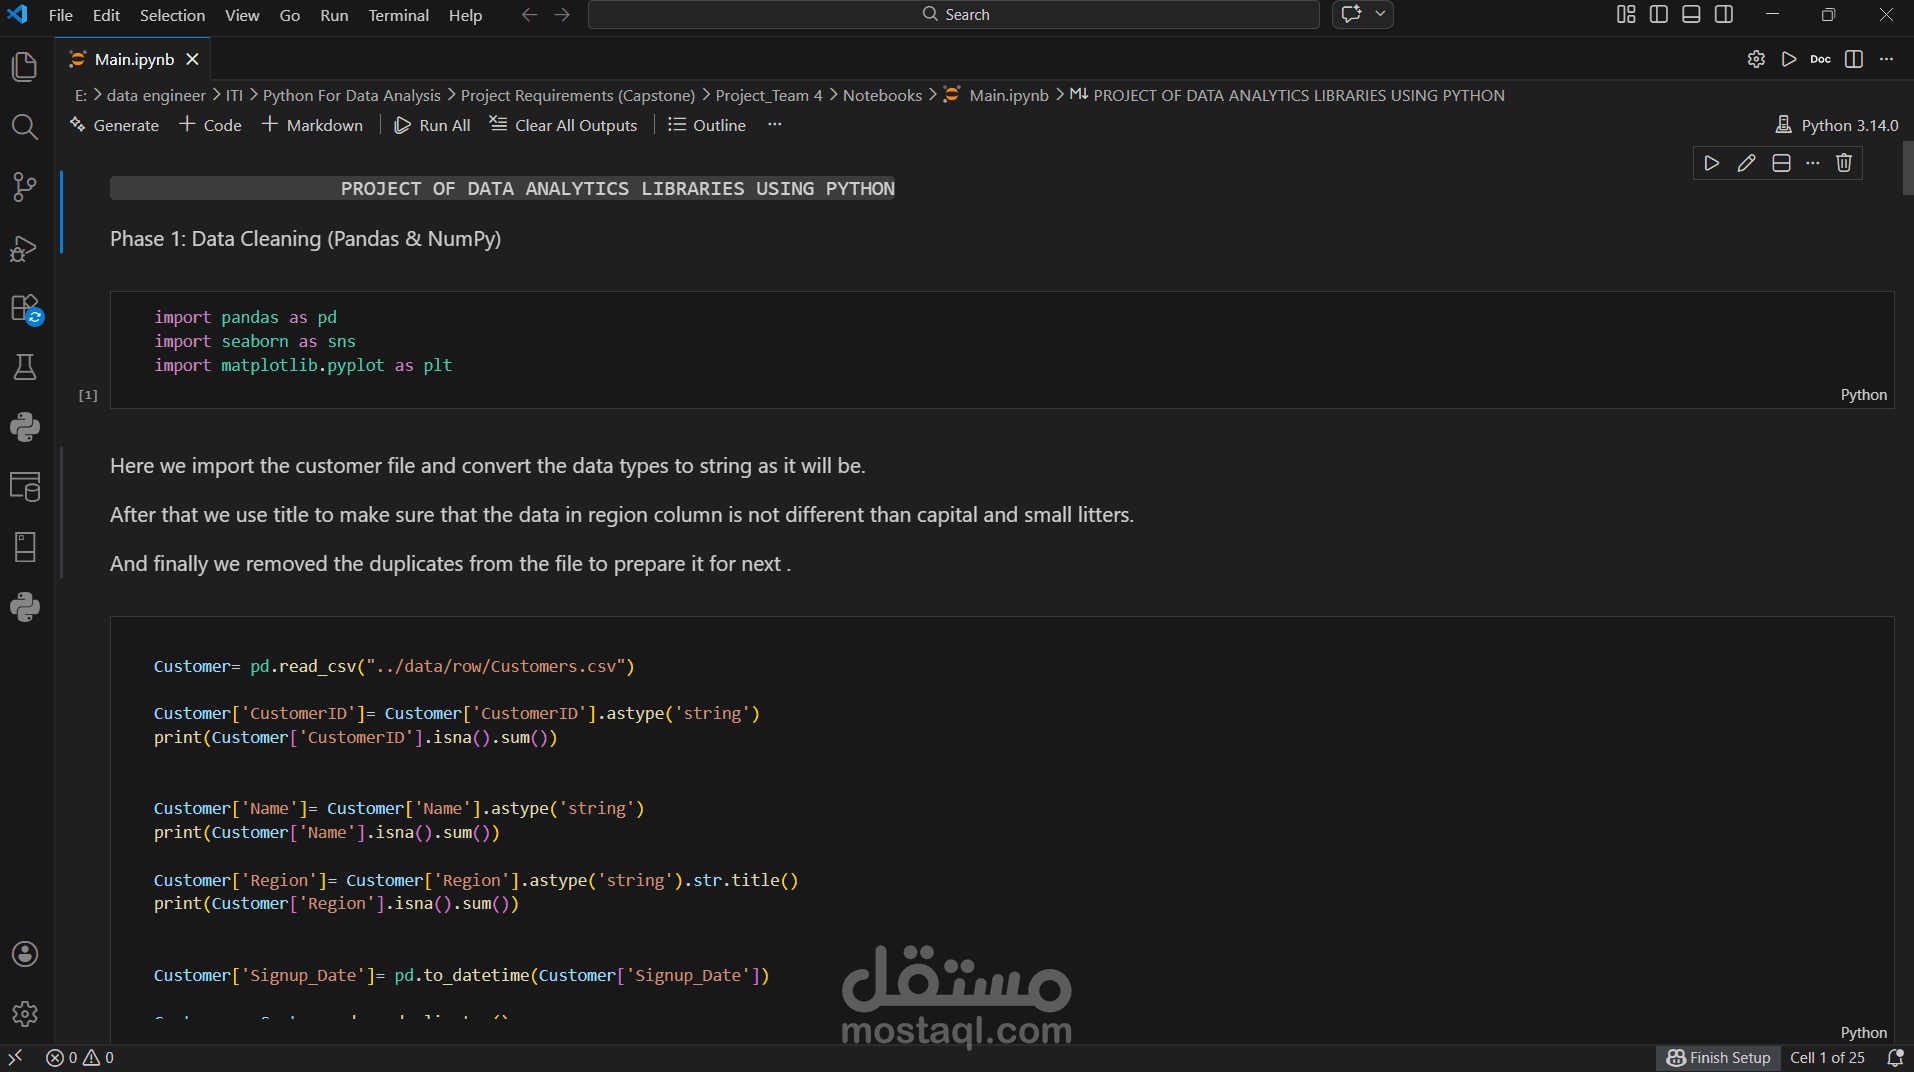Open the Manage gear in activity bar
This screenshot has width=1914, height=1072.
(25, 1014)
